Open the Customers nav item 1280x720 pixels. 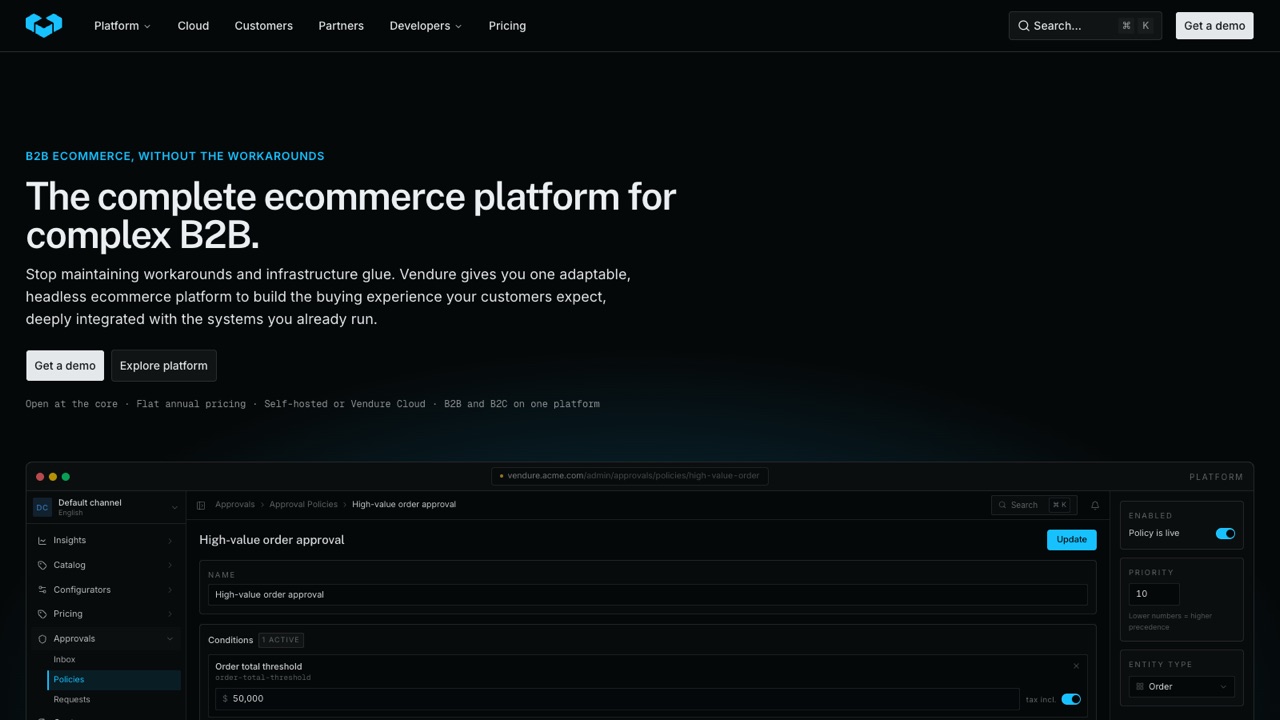pyautogui.click(x=264, y=26)
